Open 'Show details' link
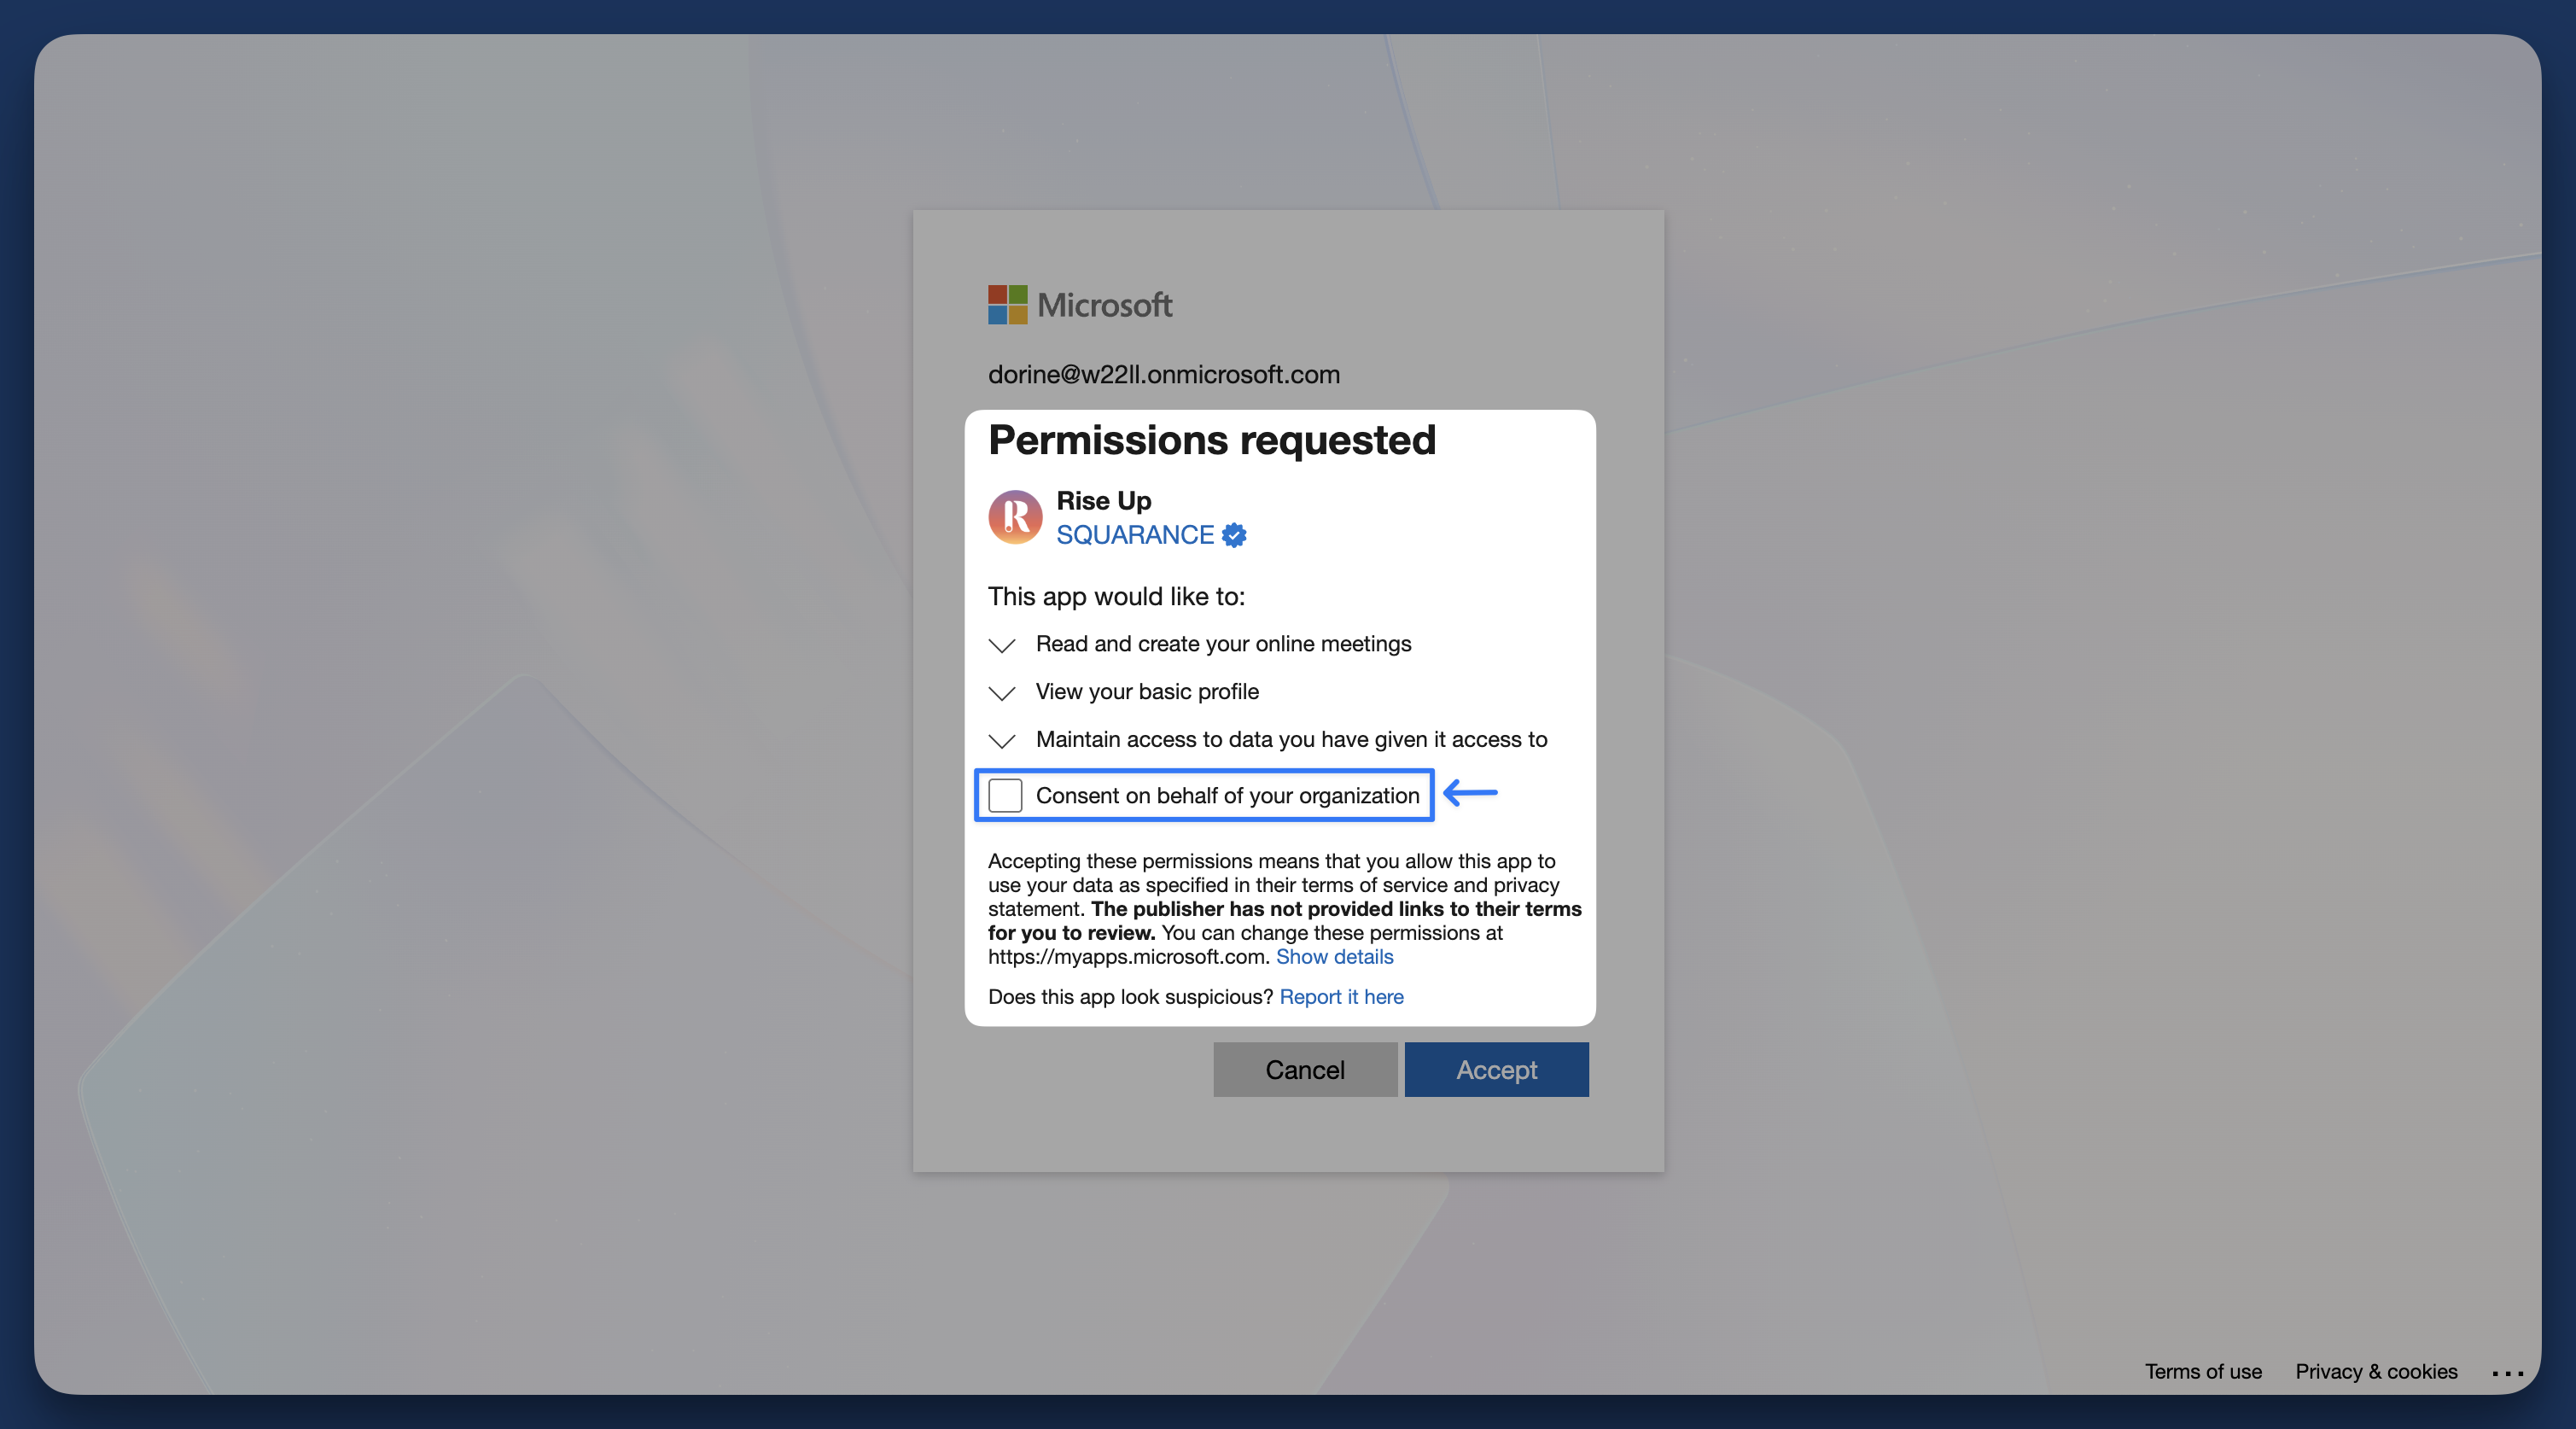This screenshot has height=1429, width=2576. (x=1333, y=956)
